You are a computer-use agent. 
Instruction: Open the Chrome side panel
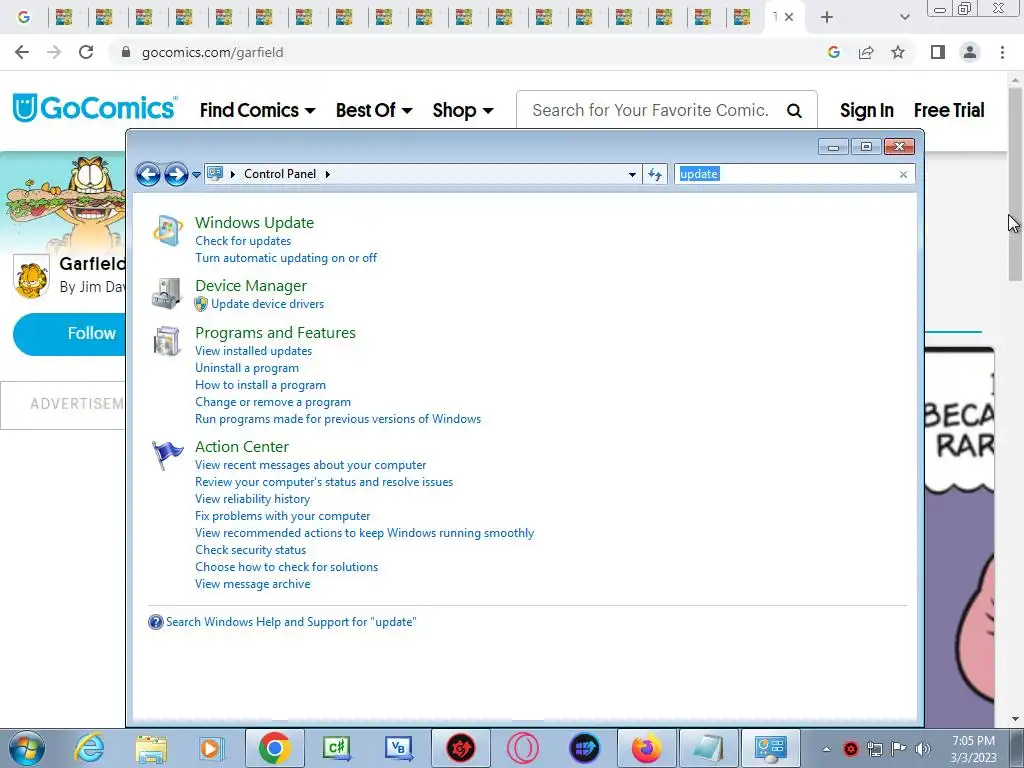[x=938, y=52]
